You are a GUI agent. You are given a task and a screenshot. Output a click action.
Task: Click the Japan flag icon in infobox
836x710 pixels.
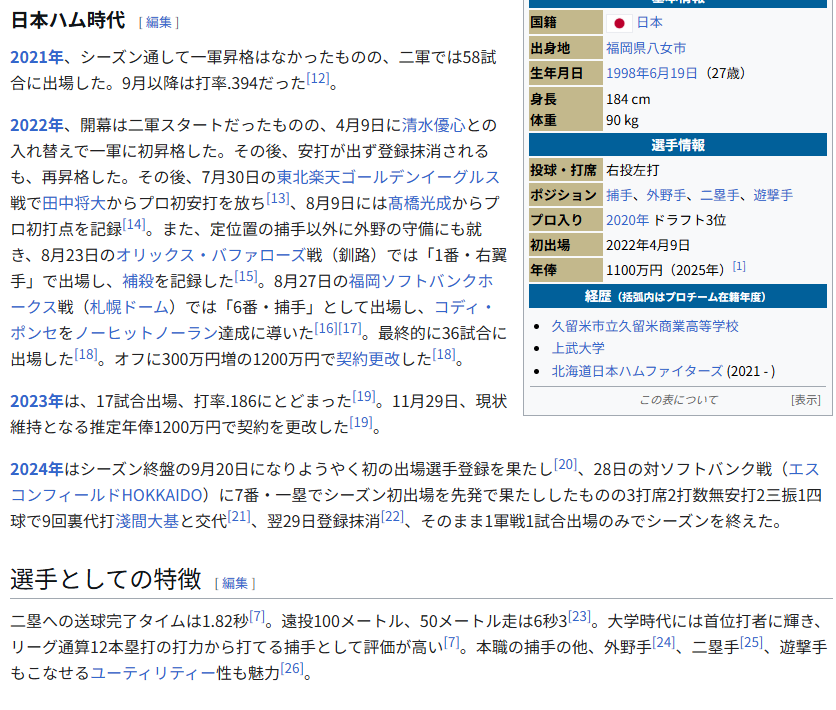pos(619,23)
